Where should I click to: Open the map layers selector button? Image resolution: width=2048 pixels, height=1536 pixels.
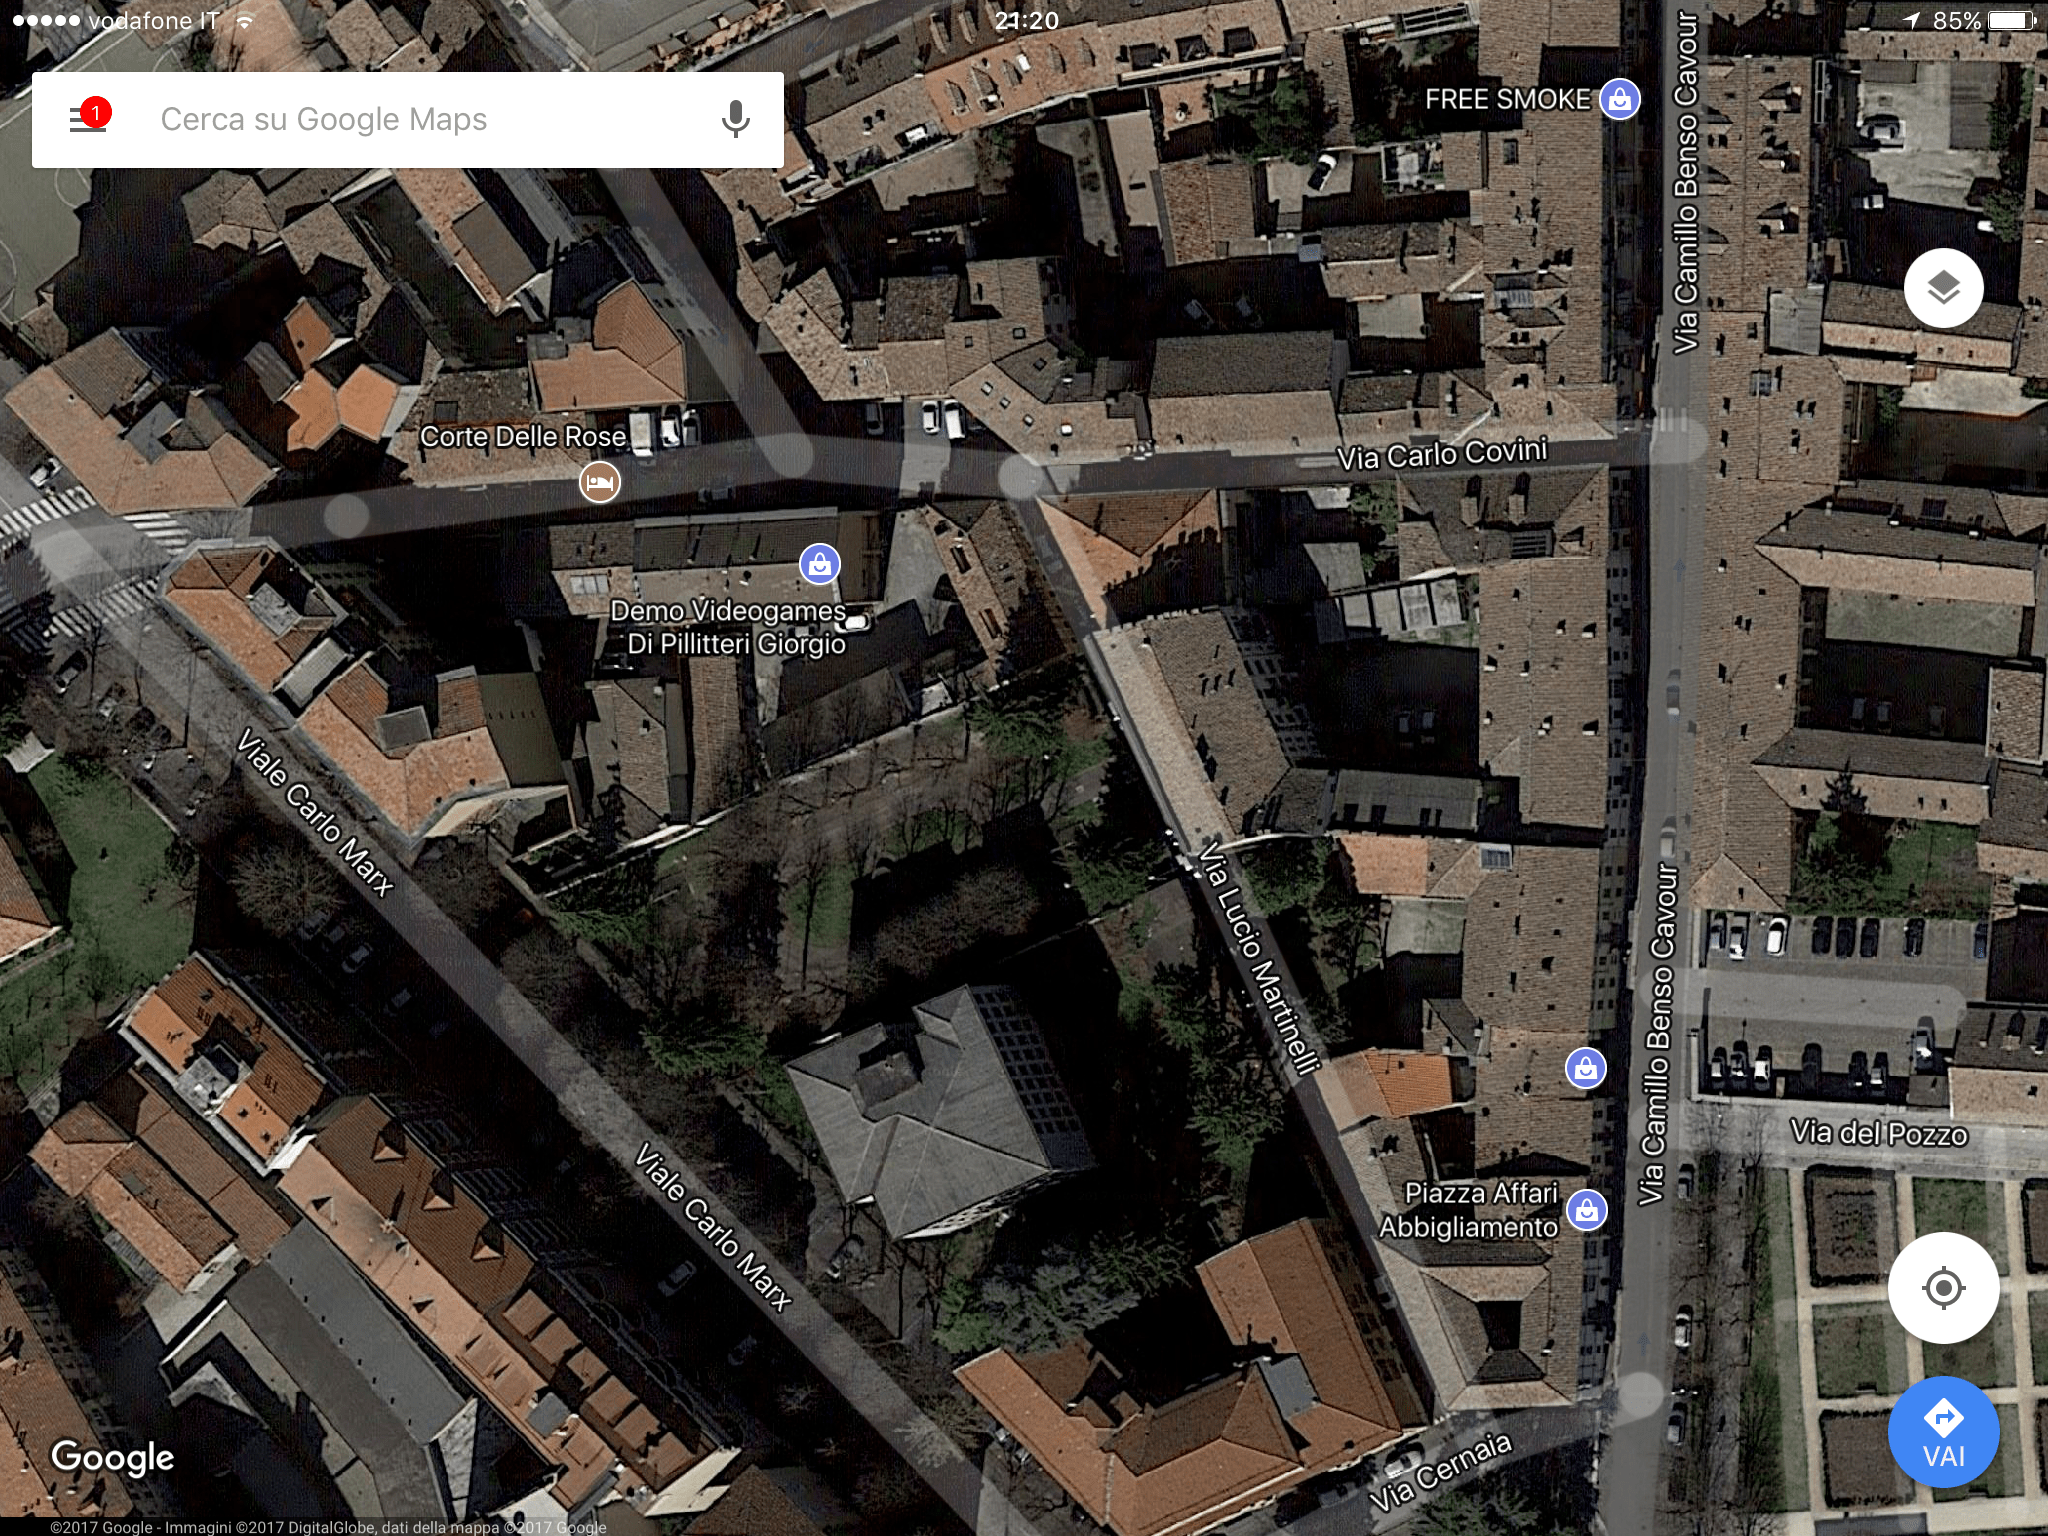point(1943,288)
